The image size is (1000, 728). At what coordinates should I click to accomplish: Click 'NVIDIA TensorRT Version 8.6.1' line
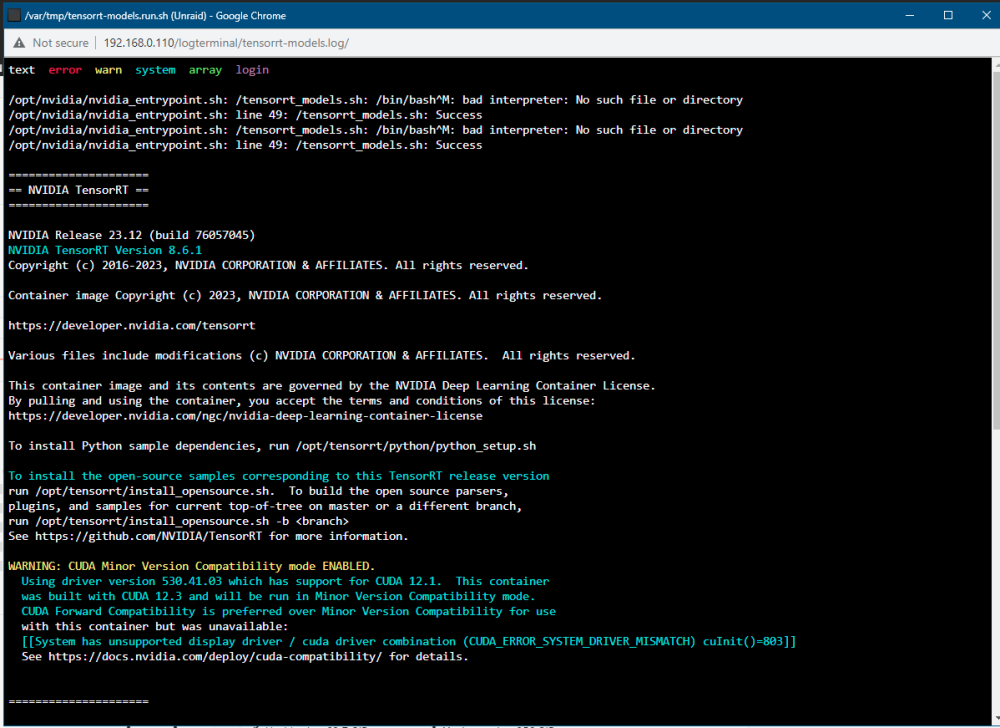pos(105,251)
